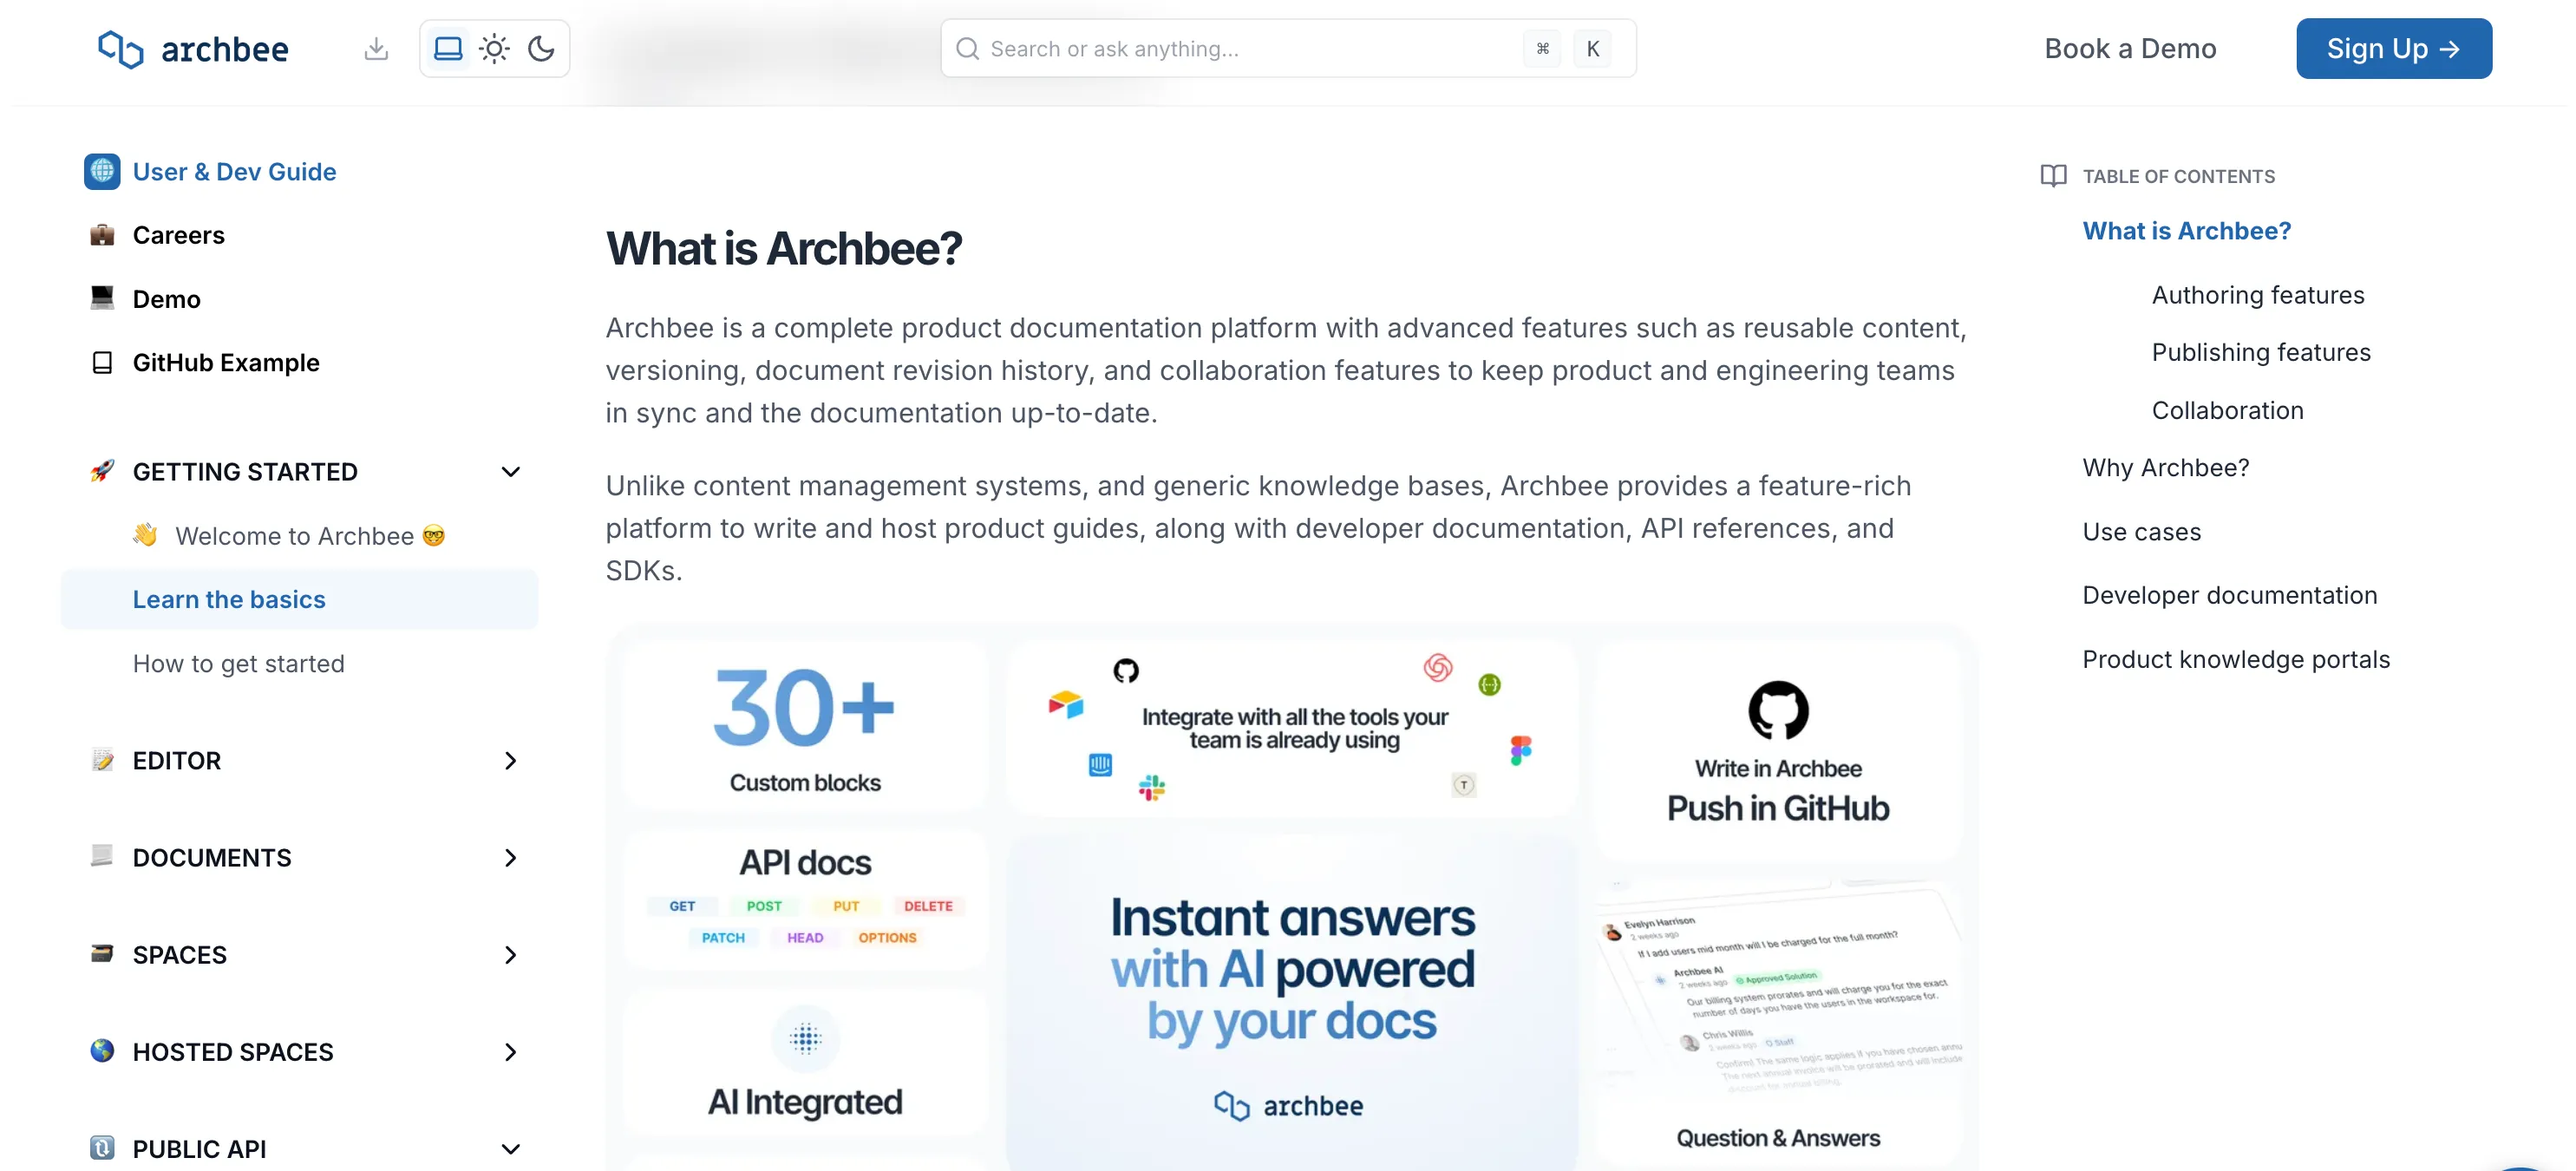Click the download PDF icon

[376, 49]
